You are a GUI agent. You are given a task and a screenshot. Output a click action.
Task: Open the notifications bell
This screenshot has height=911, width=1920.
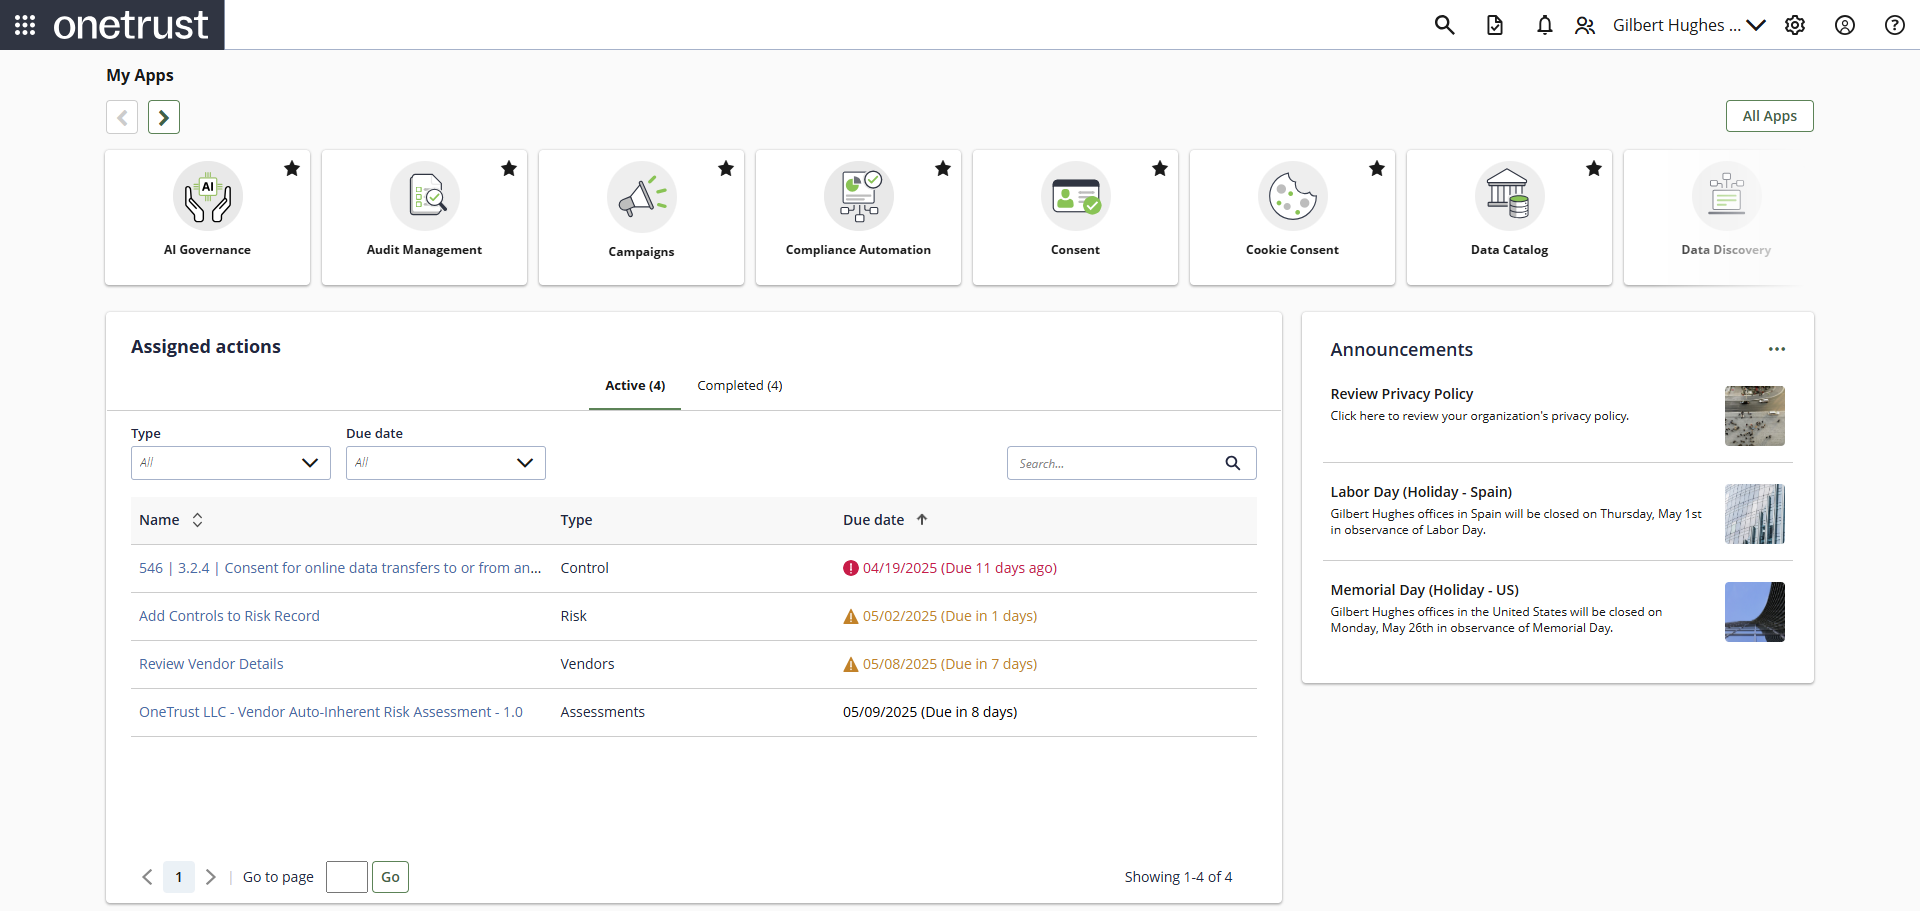tap(1544, 25)
